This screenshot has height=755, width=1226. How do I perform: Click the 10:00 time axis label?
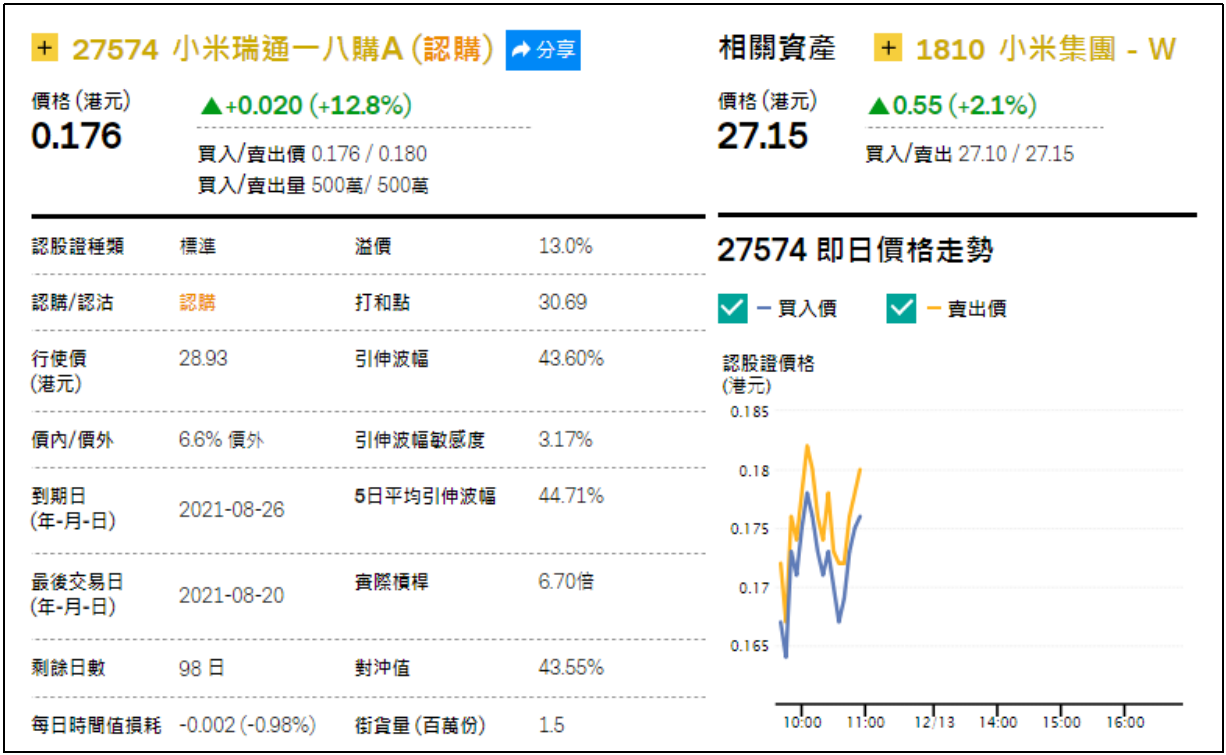(x=802, y=722)
